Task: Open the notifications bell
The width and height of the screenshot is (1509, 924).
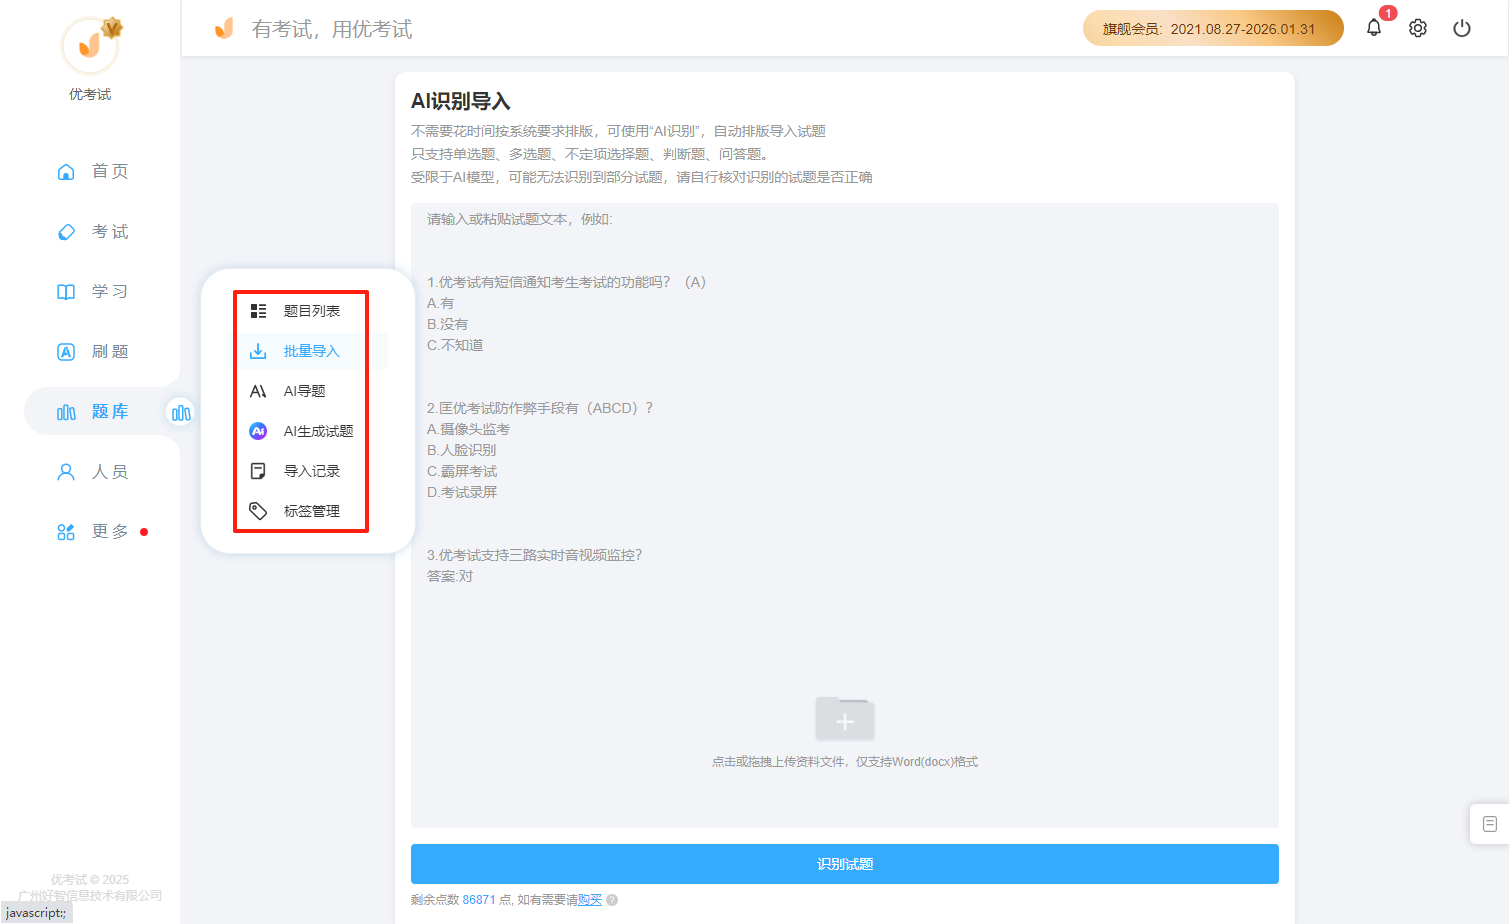Action: 1374,28
